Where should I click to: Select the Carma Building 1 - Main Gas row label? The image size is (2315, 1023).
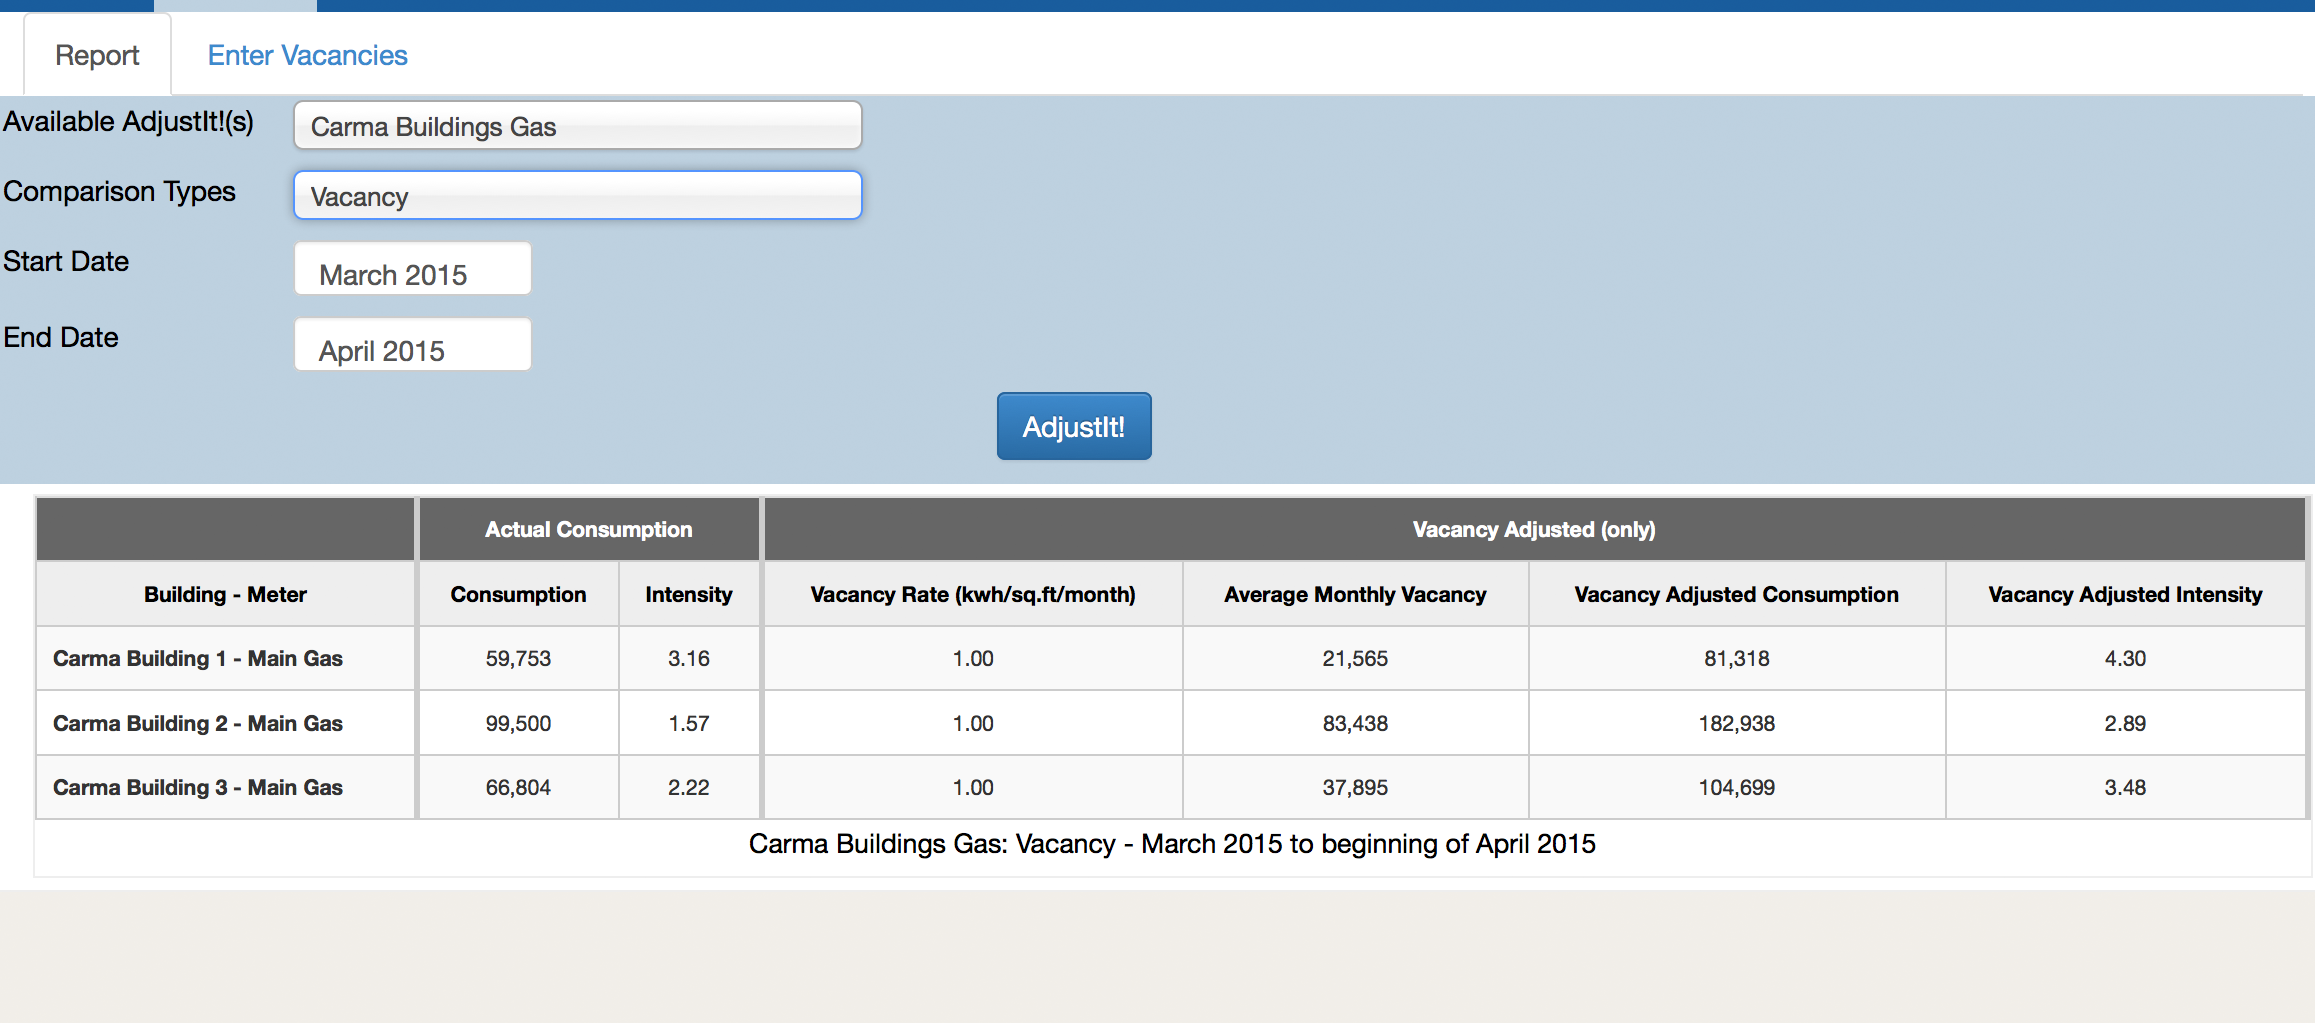198,658
